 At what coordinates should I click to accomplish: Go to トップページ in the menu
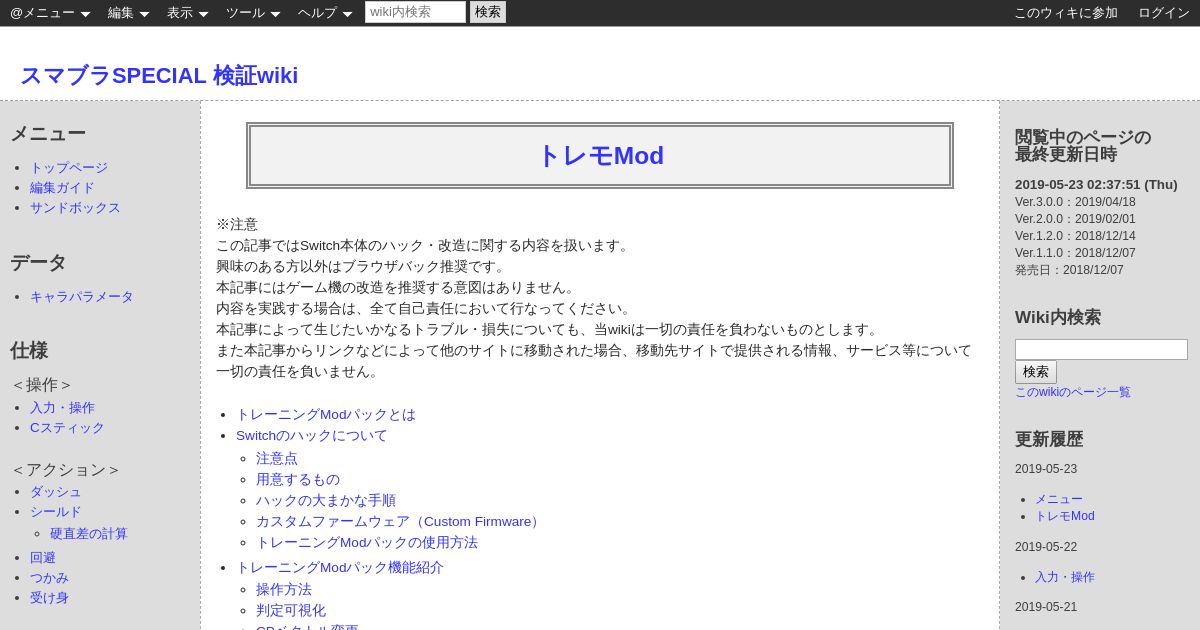69,168
